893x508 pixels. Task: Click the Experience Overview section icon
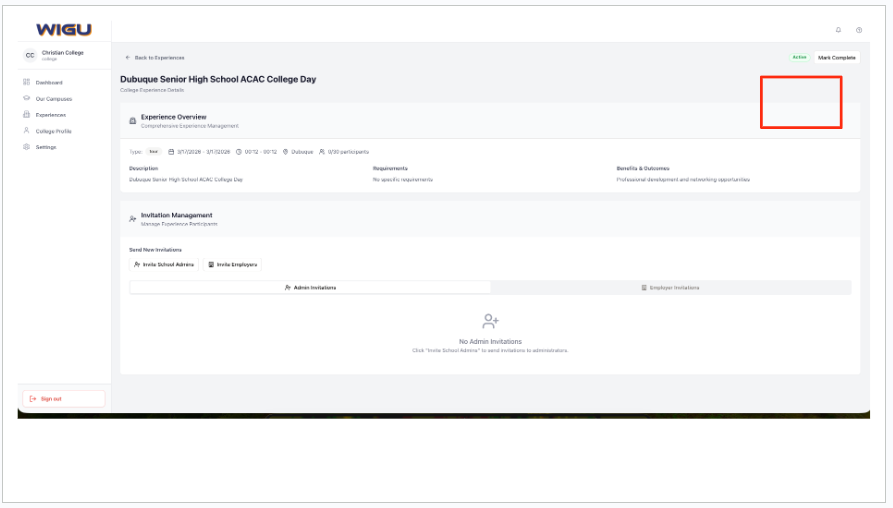coord(133,121)
